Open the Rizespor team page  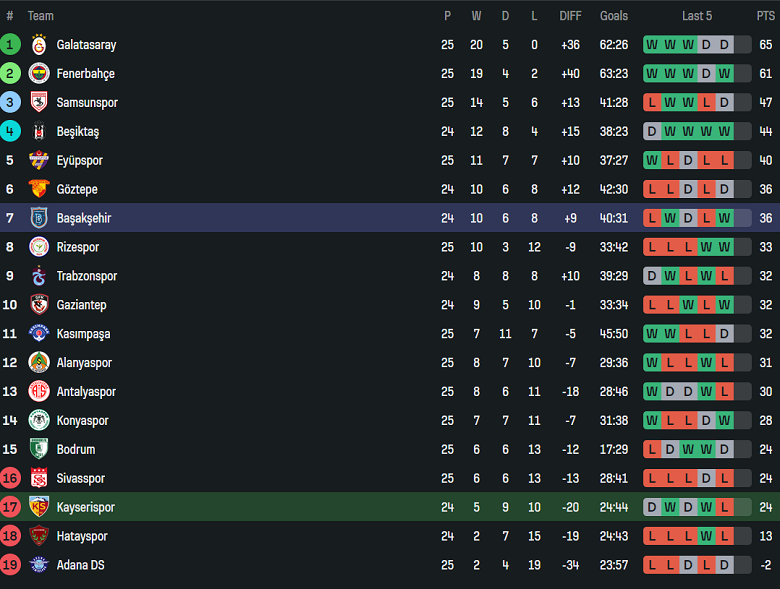pyautogui.click(x=78, y=247)
